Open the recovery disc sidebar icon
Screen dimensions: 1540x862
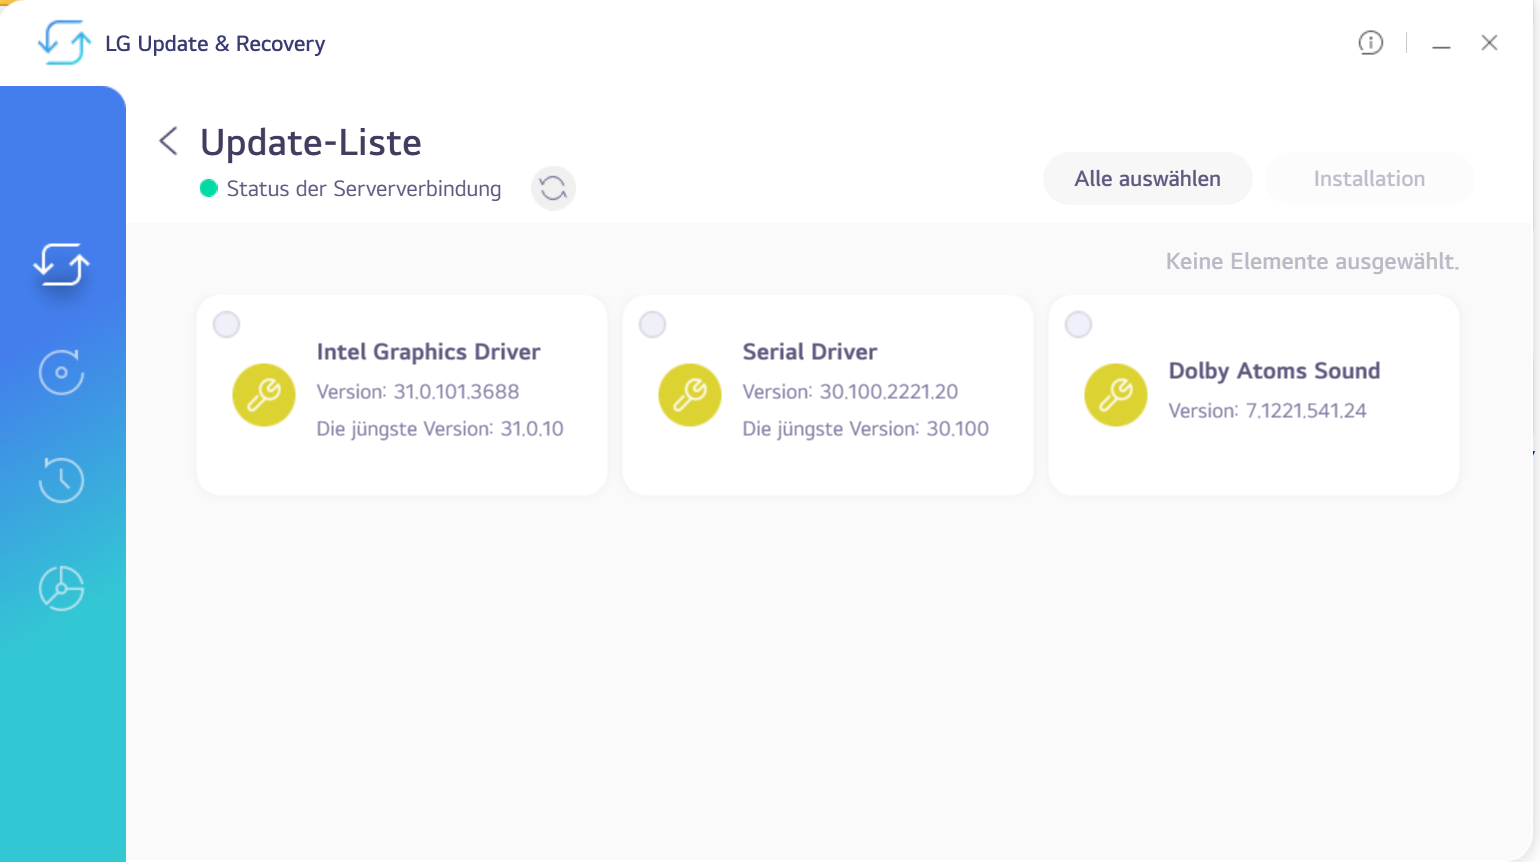(x=61, y=373)
